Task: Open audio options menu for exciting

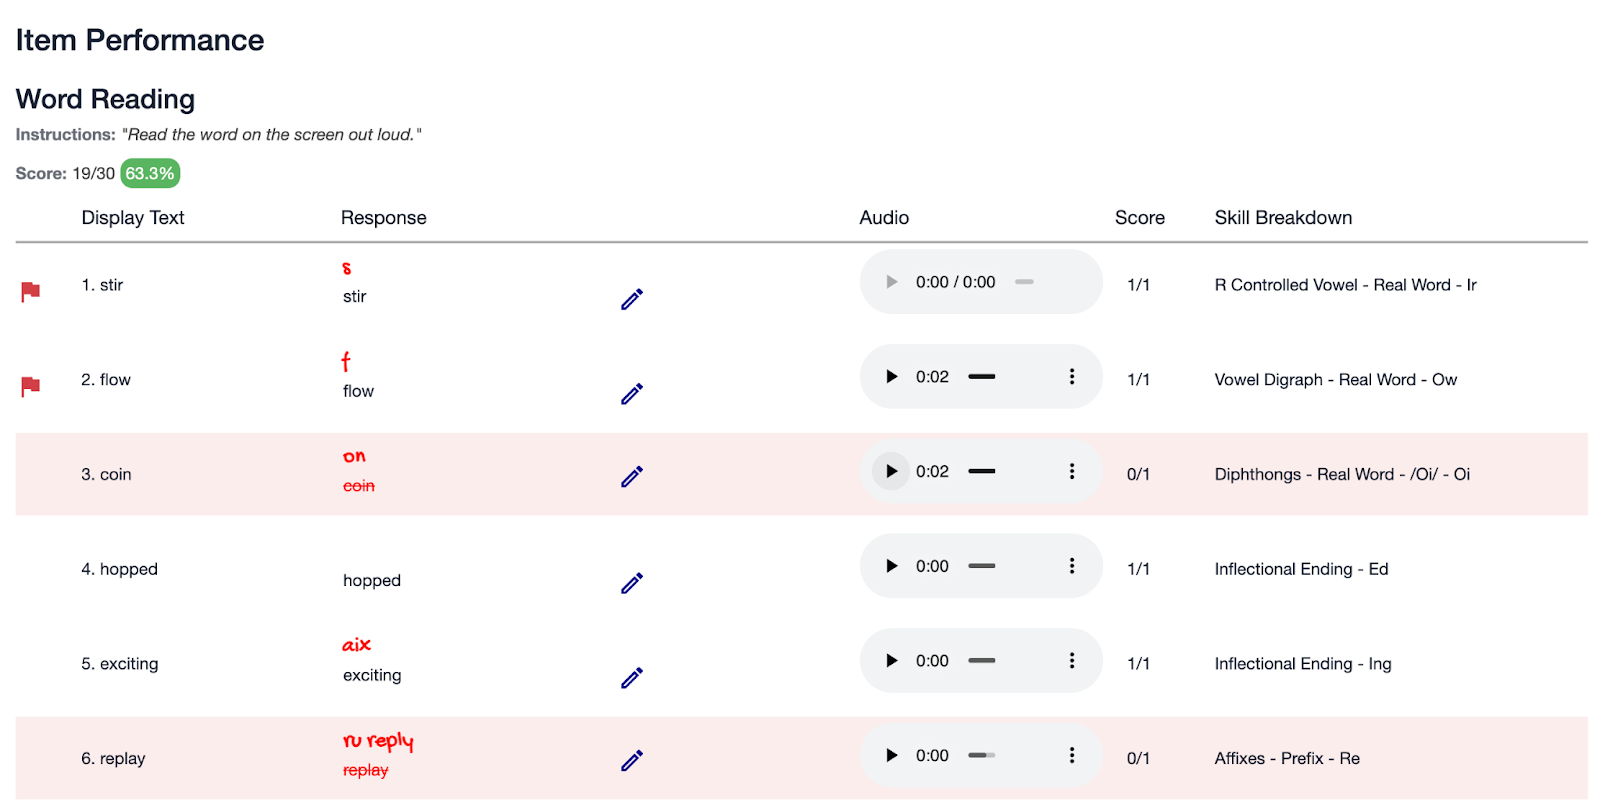Action: [x=1072, y=661]
